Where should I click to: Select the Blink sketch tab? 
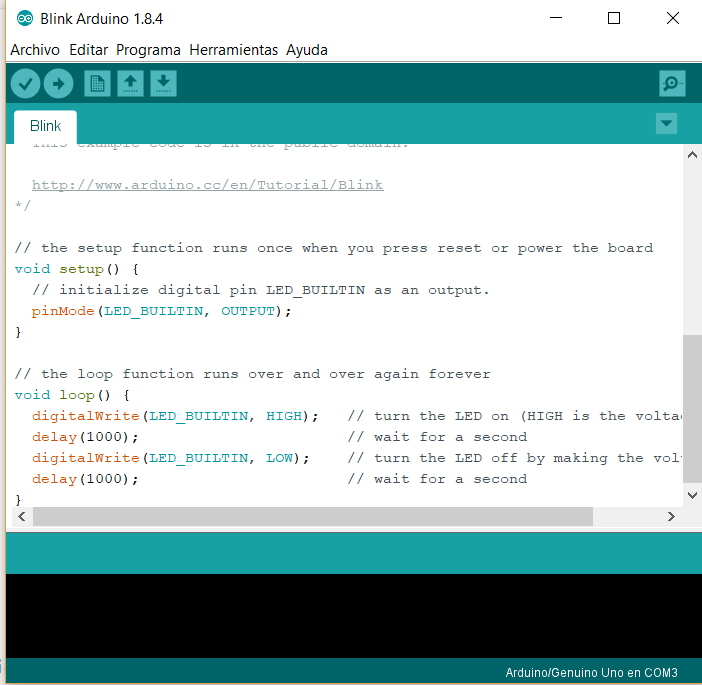point(45,126)
